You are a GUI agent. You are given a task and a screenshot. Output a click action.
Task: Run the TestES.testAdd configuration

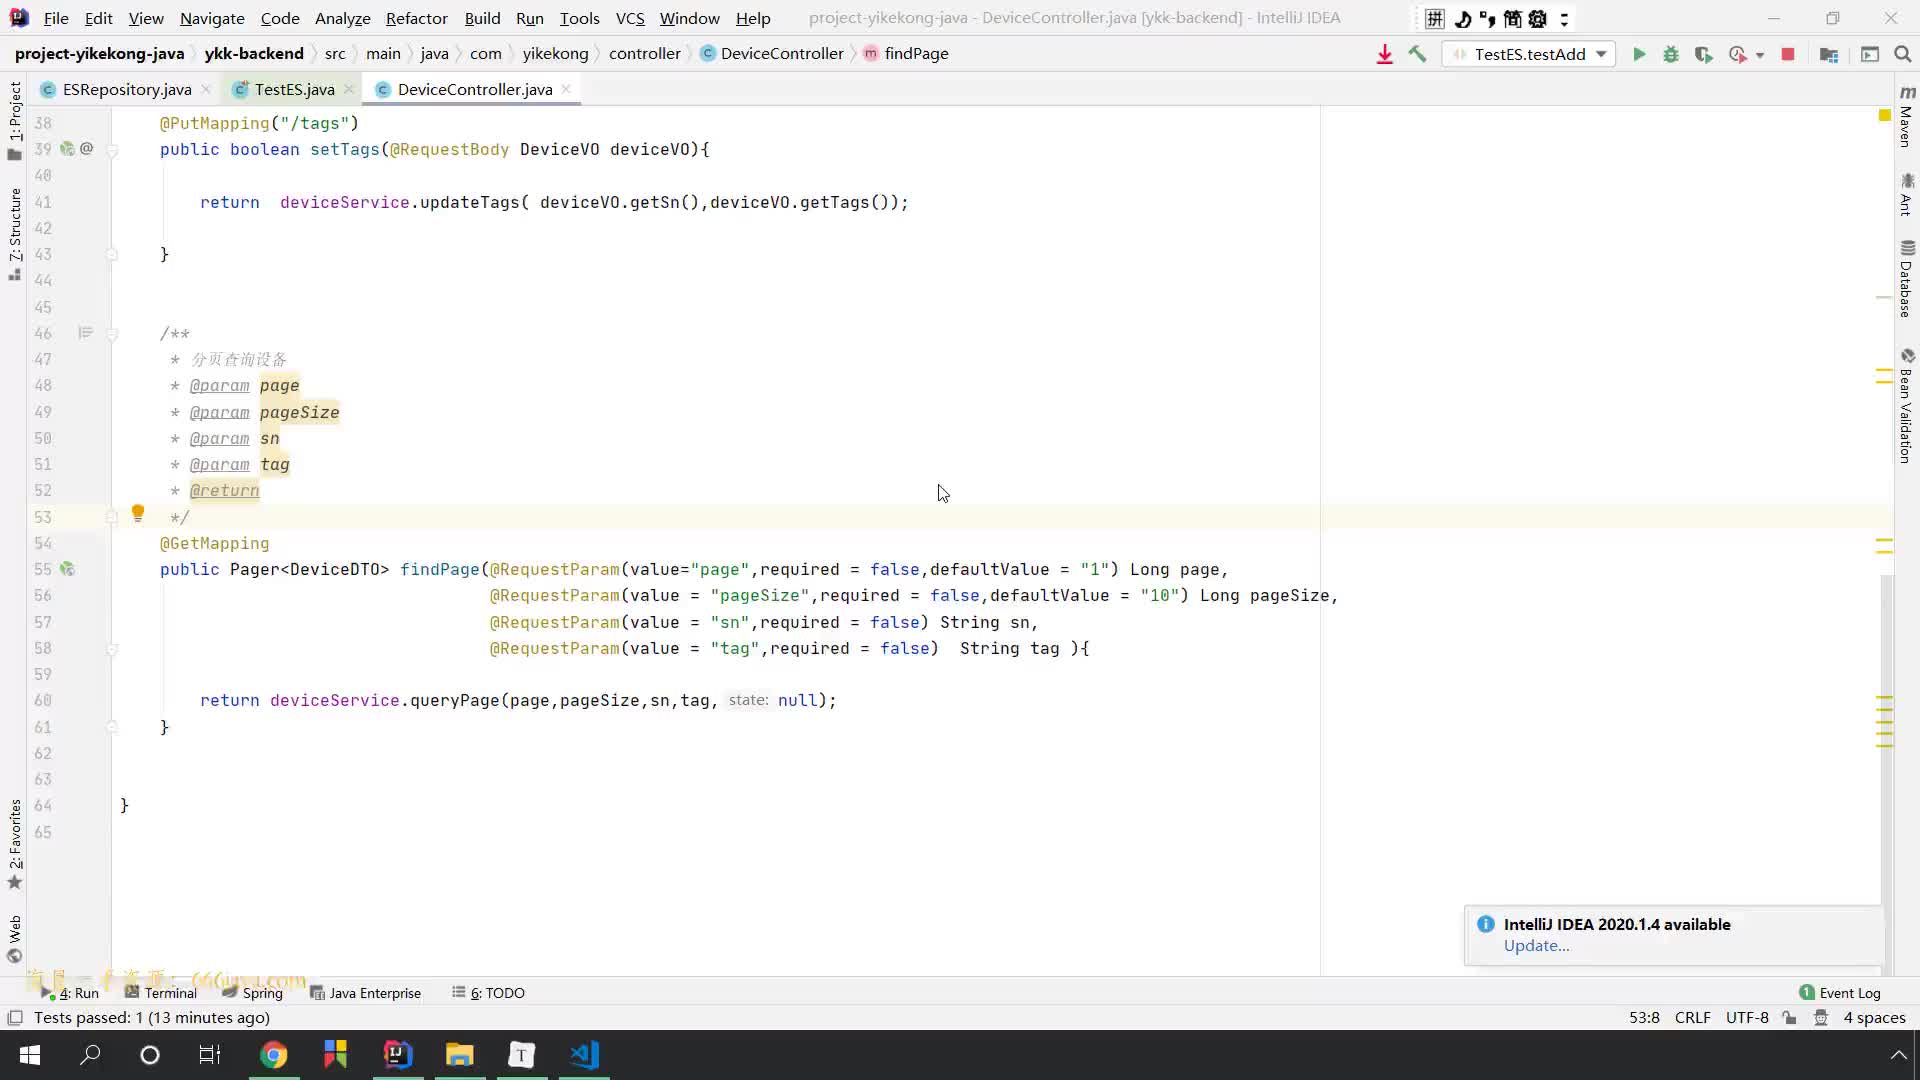1639,54
